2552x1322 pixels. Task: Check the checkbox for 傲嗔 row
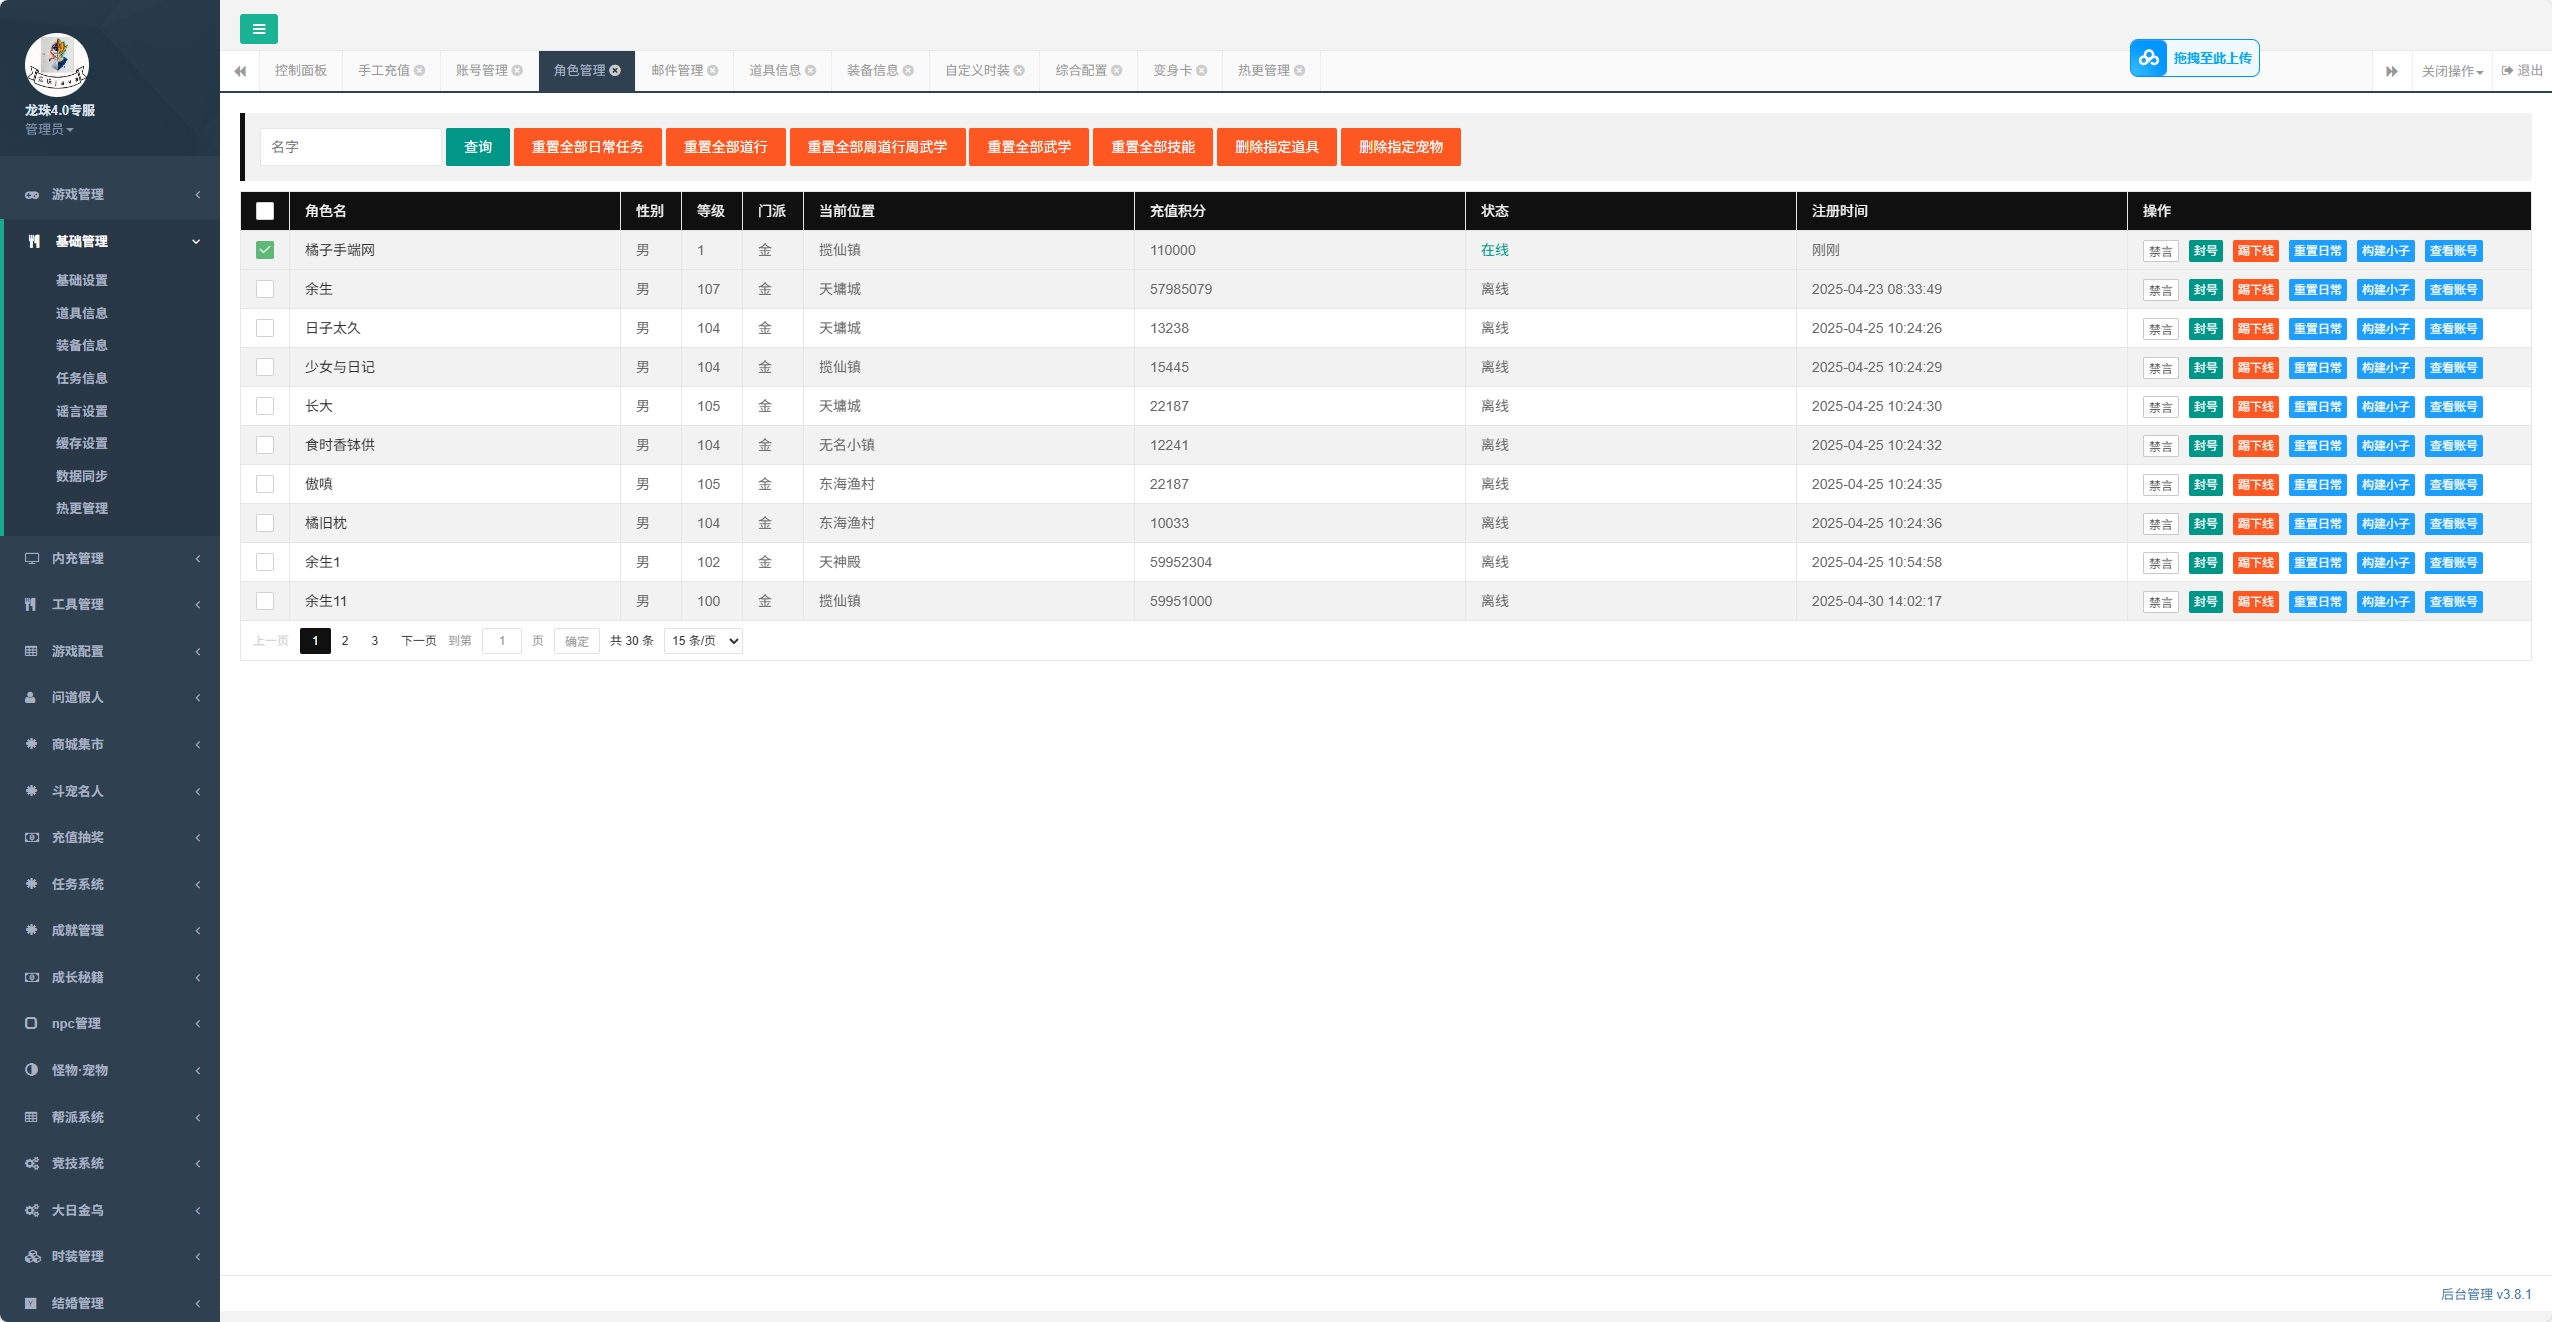click(x=265, y=484)
